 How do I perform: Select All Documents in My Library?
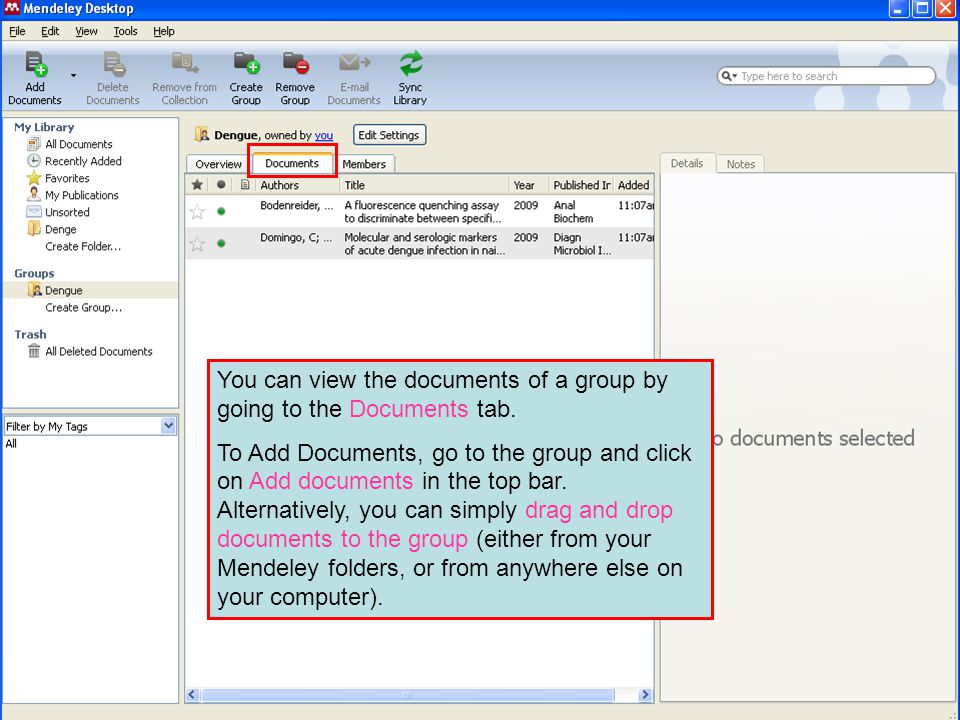click(x=78, y=144)
